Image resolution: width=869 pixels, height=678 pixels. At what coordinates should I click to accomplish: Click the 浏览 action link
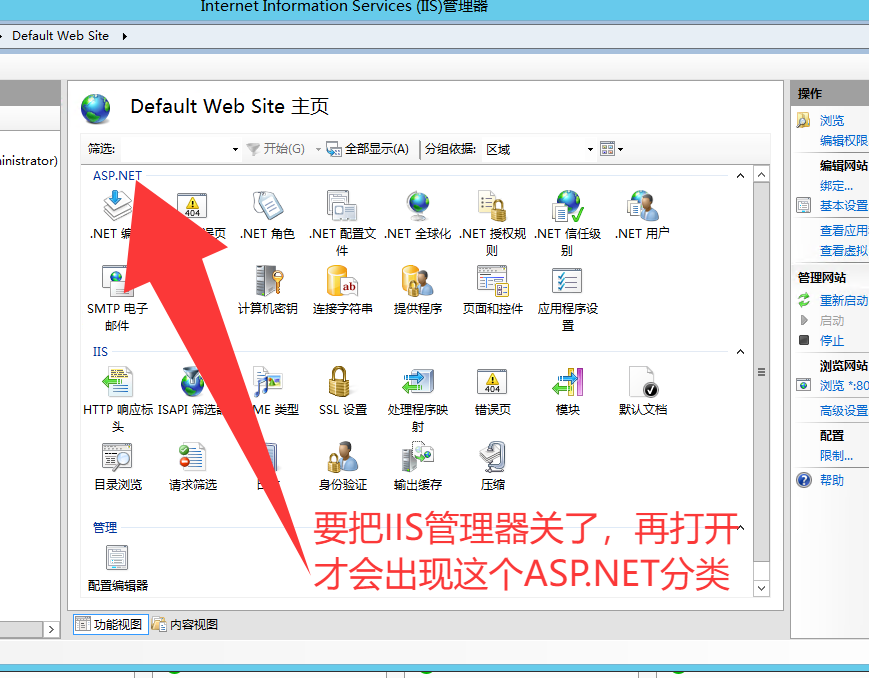coord(832,120)
